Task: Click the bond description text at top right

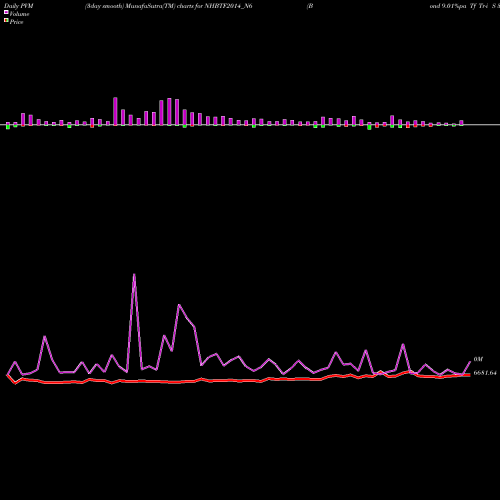Action: pyautogui.click(x=465, y=6)
